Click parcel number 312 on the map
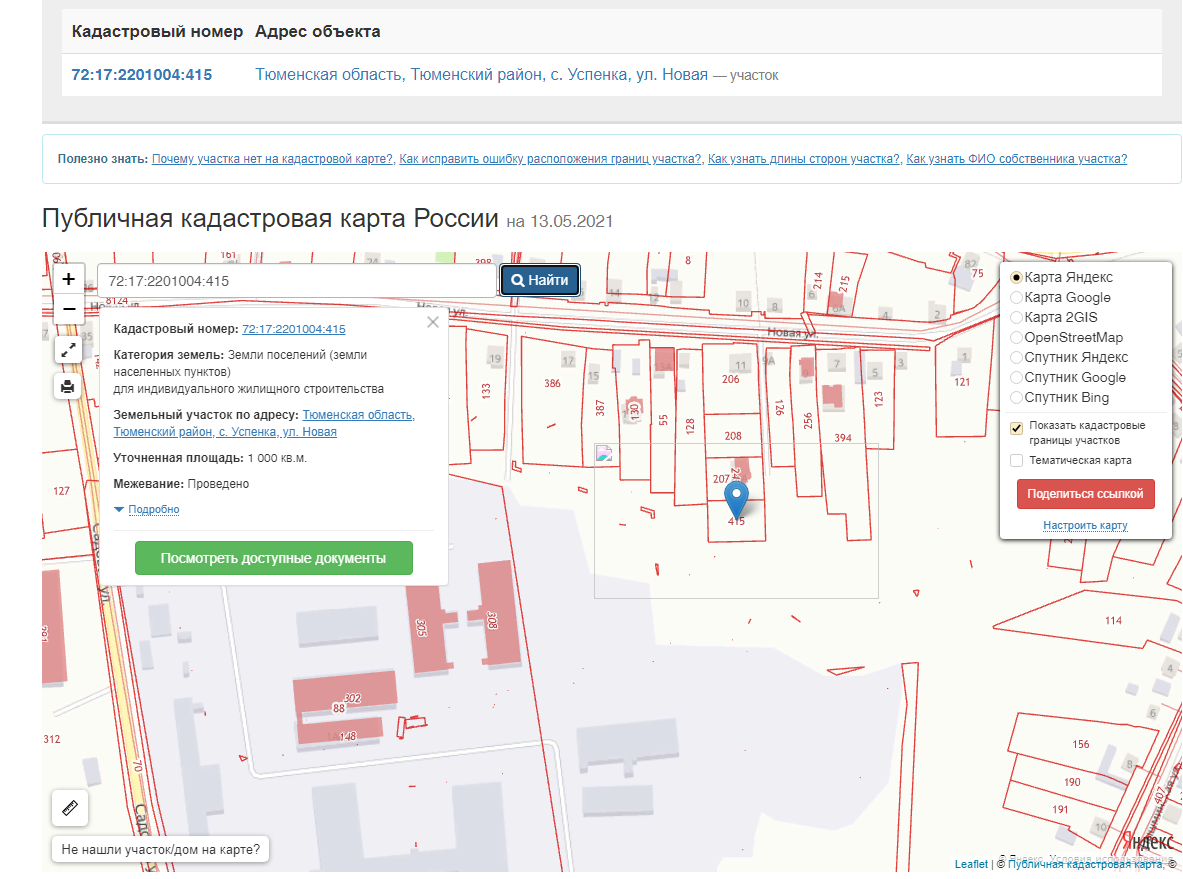Viewport: 1183px width, 879px height. pos(51,739)
